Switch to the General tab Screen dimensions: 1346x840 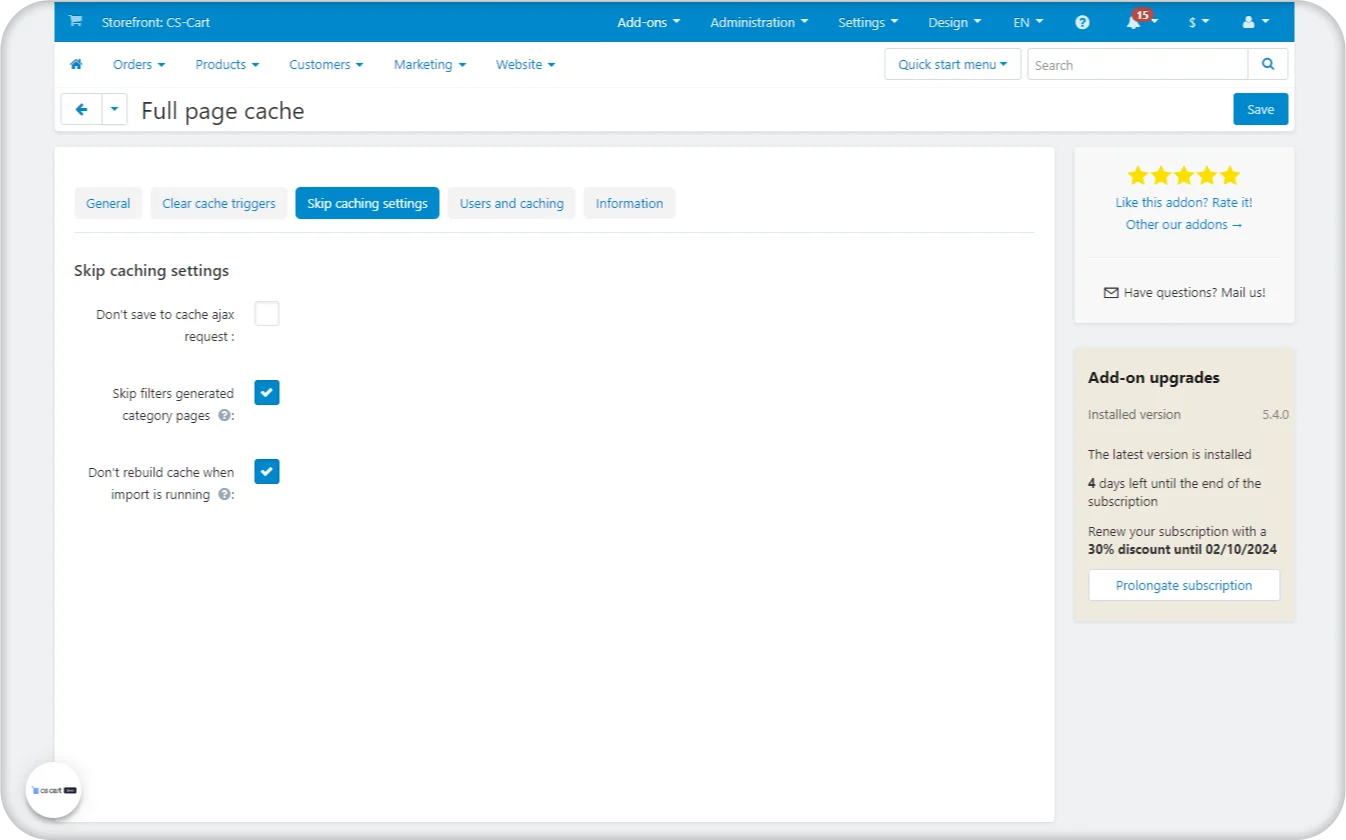[108, 203]
